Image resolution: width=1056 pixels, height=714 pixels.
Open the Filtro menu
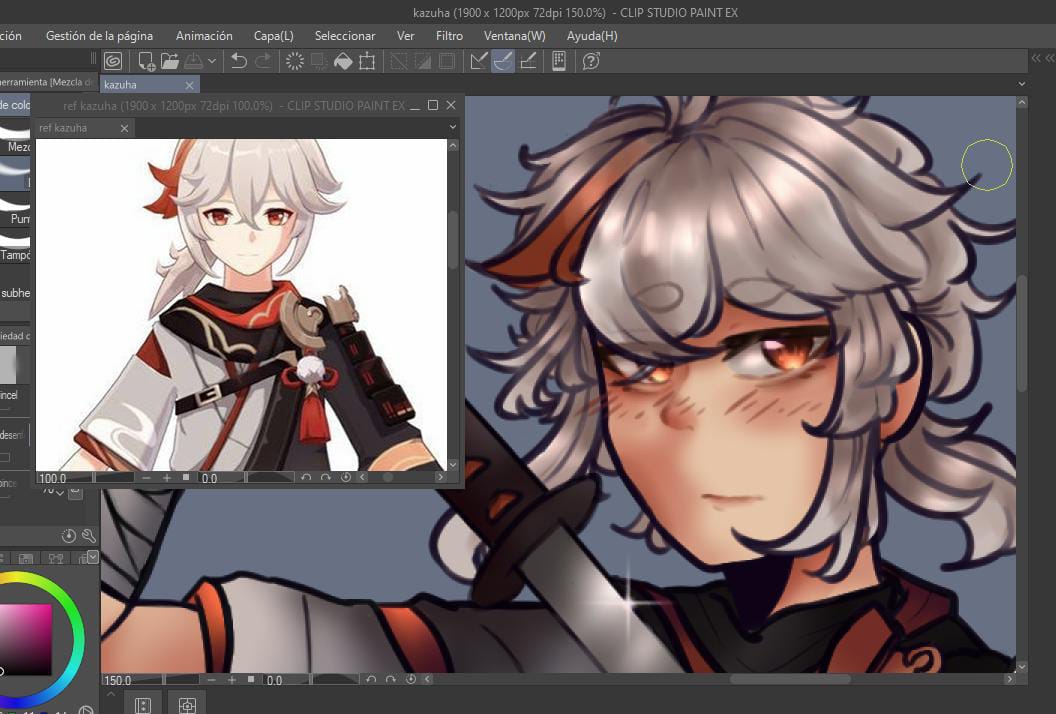point(449,36)
